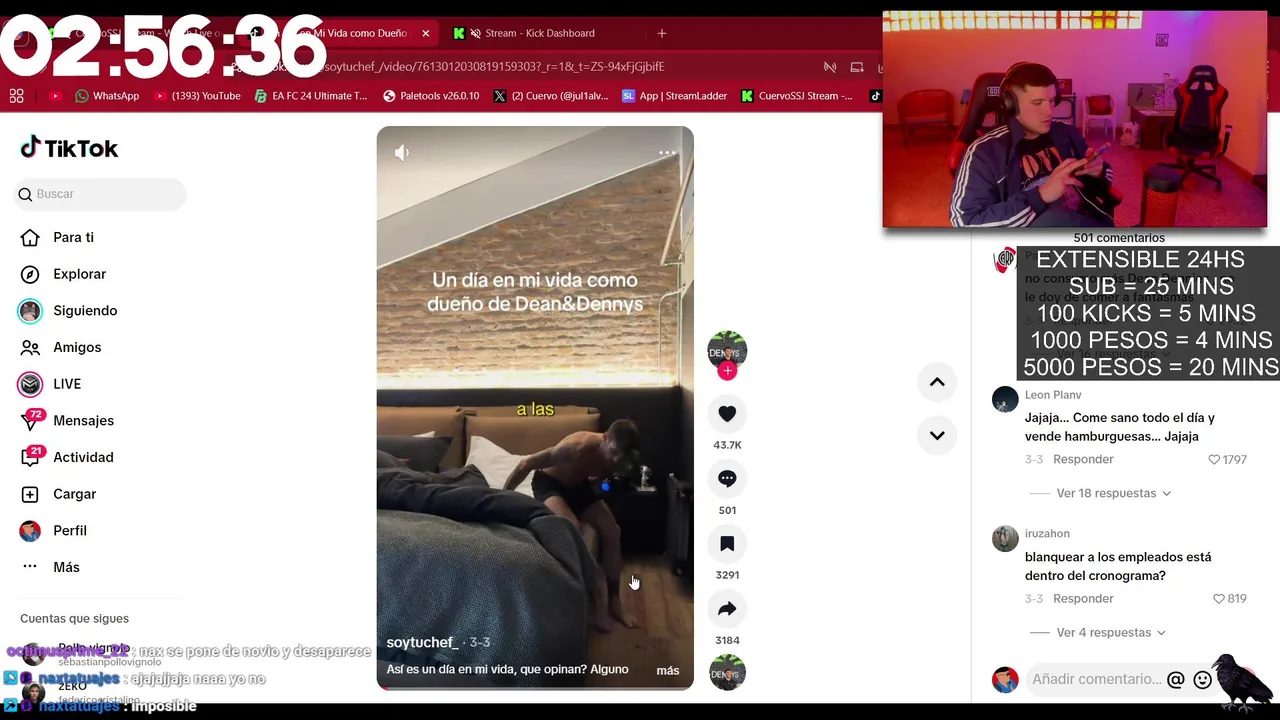The image size is (1280, 720).
Task: Open CuervoSSJ Stream bookmark
Action: (797, 96)
